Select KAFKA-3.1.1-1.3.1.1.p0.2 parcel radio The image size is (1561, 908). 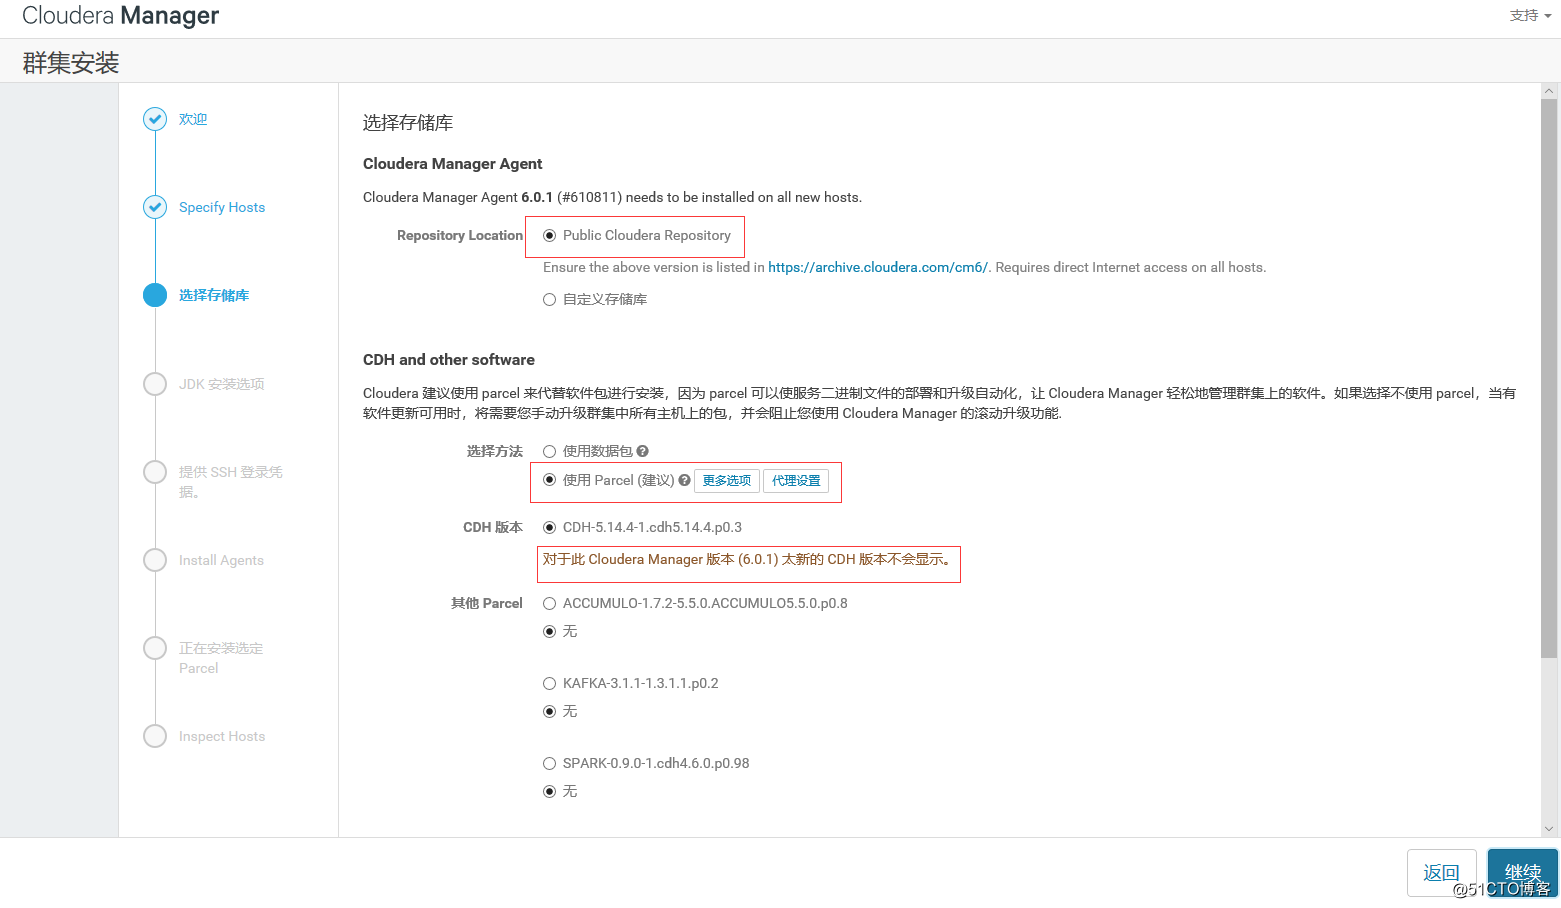(549, 683)
